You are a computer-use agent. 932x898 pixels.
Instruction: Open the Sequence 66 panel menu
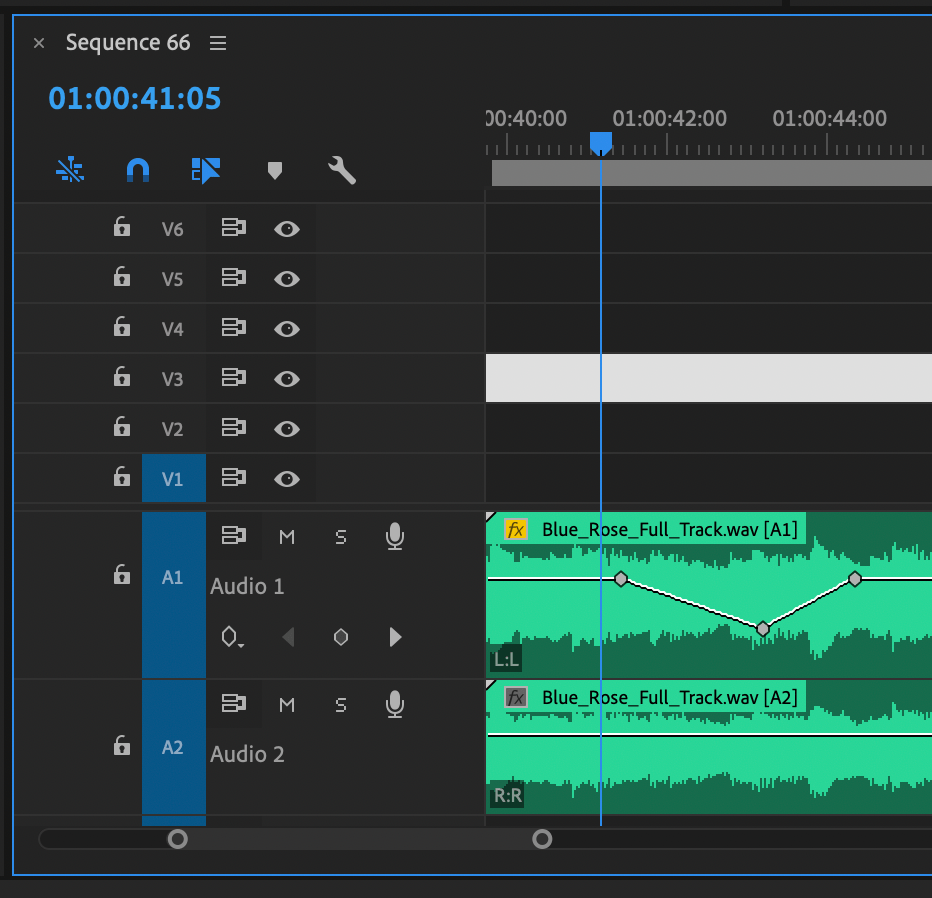pyautogui.click(x=218, y=43)
